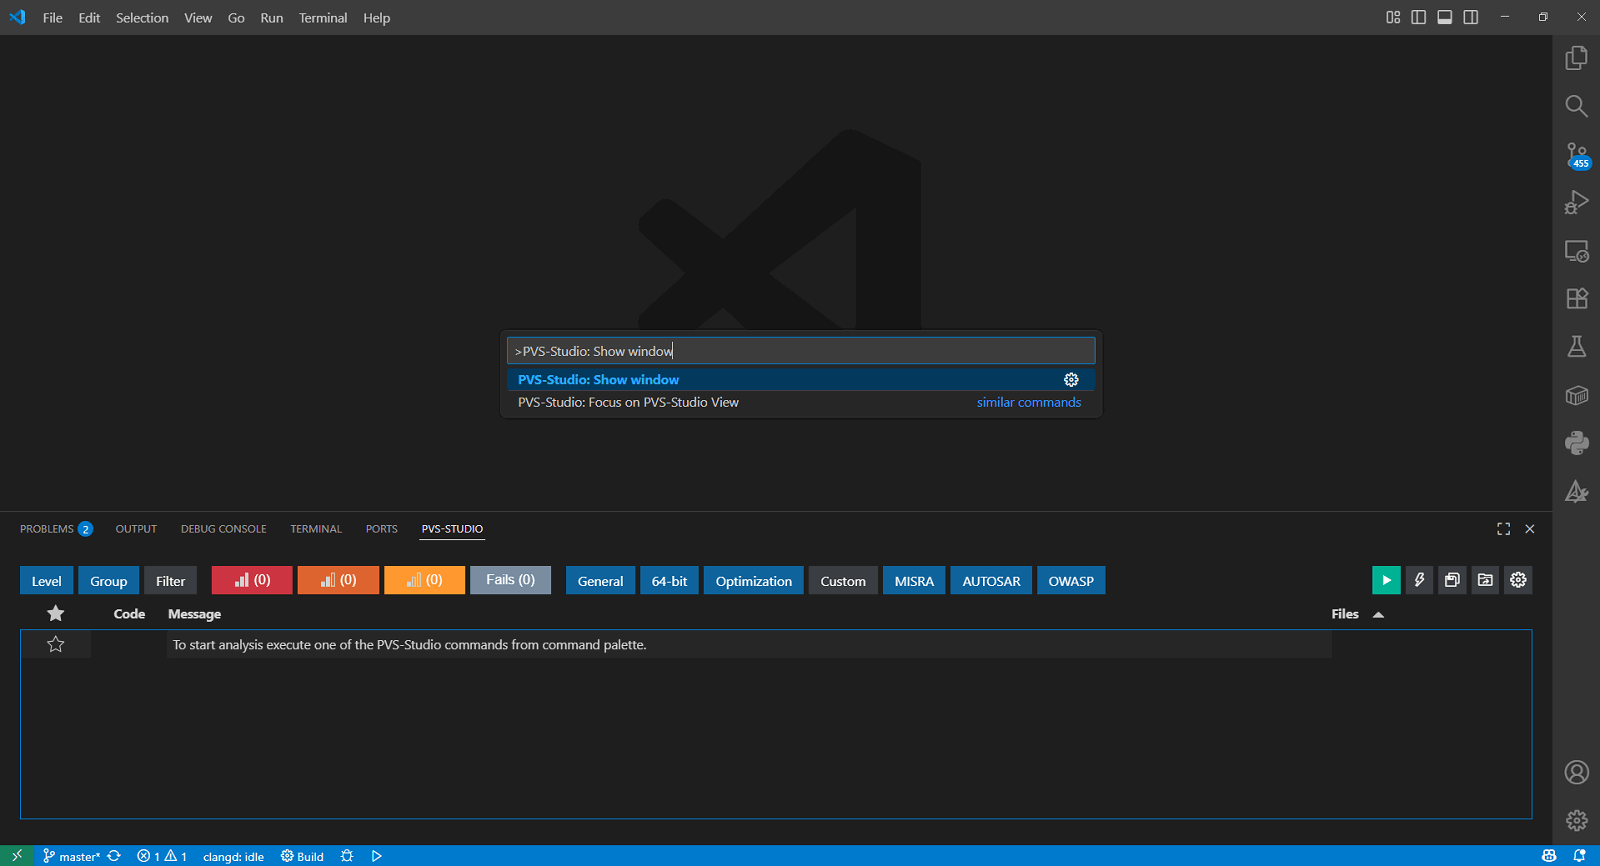
Task: Customize layout icon in title bar
Action: (1393, 17)
